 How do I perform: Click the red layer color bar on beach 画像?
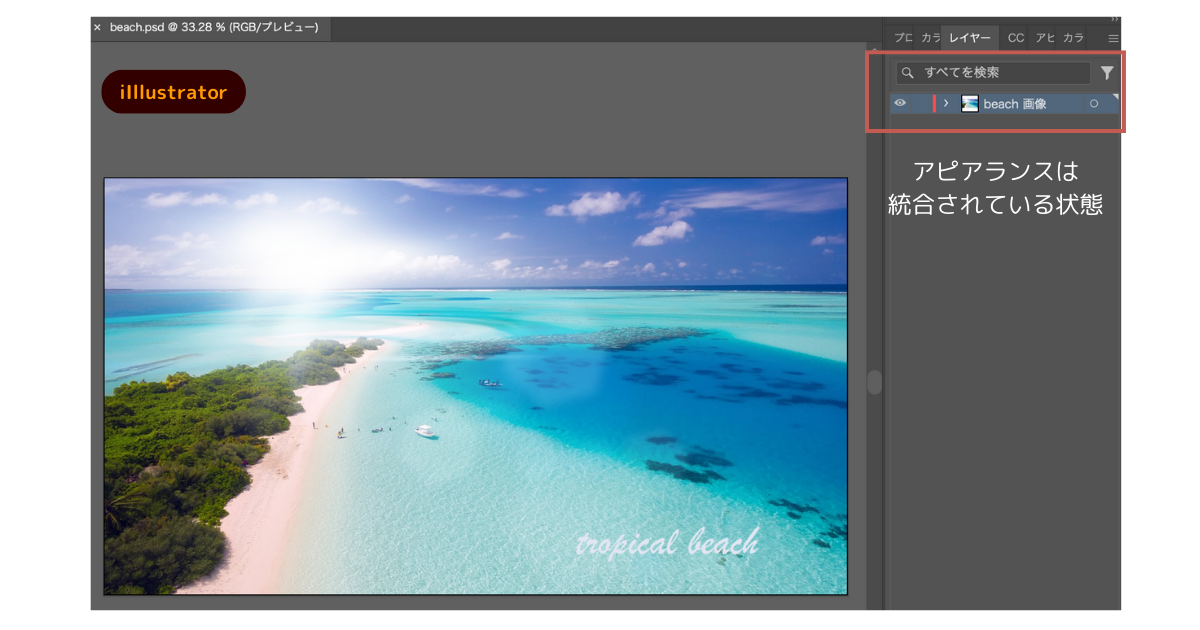tap(935, 102)
